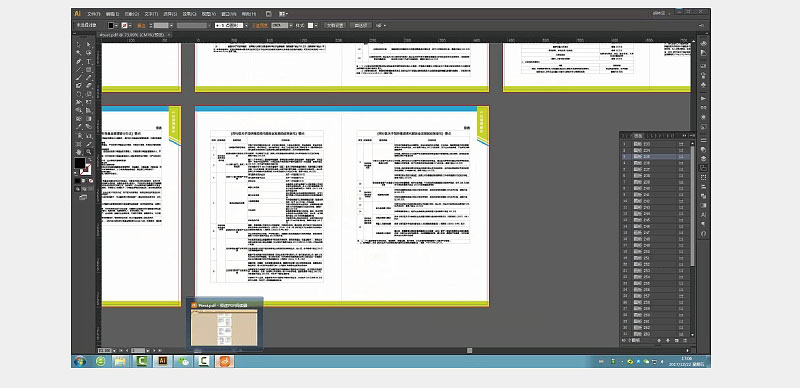Open the graphic style dropdown
This screenshot has height=388, width=800.
click(x=315, y=26)
